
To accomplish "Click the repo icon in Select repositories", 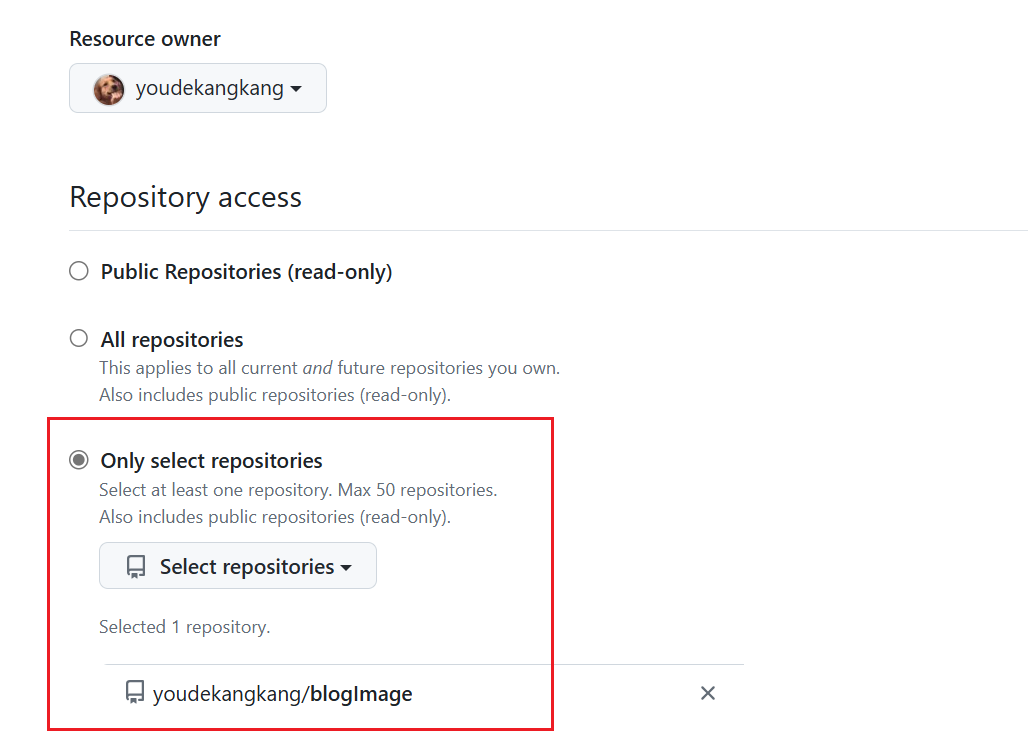I will (136, 567).
